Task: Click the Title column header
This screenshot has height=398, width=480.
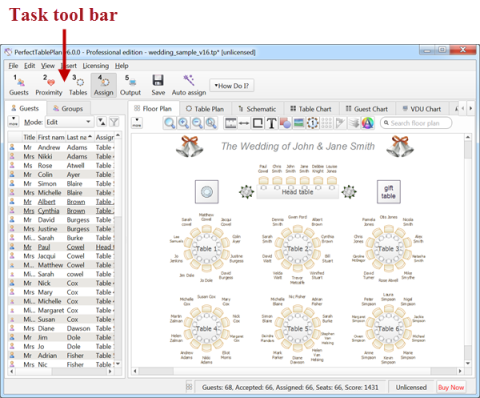Action: coord(29,137)
